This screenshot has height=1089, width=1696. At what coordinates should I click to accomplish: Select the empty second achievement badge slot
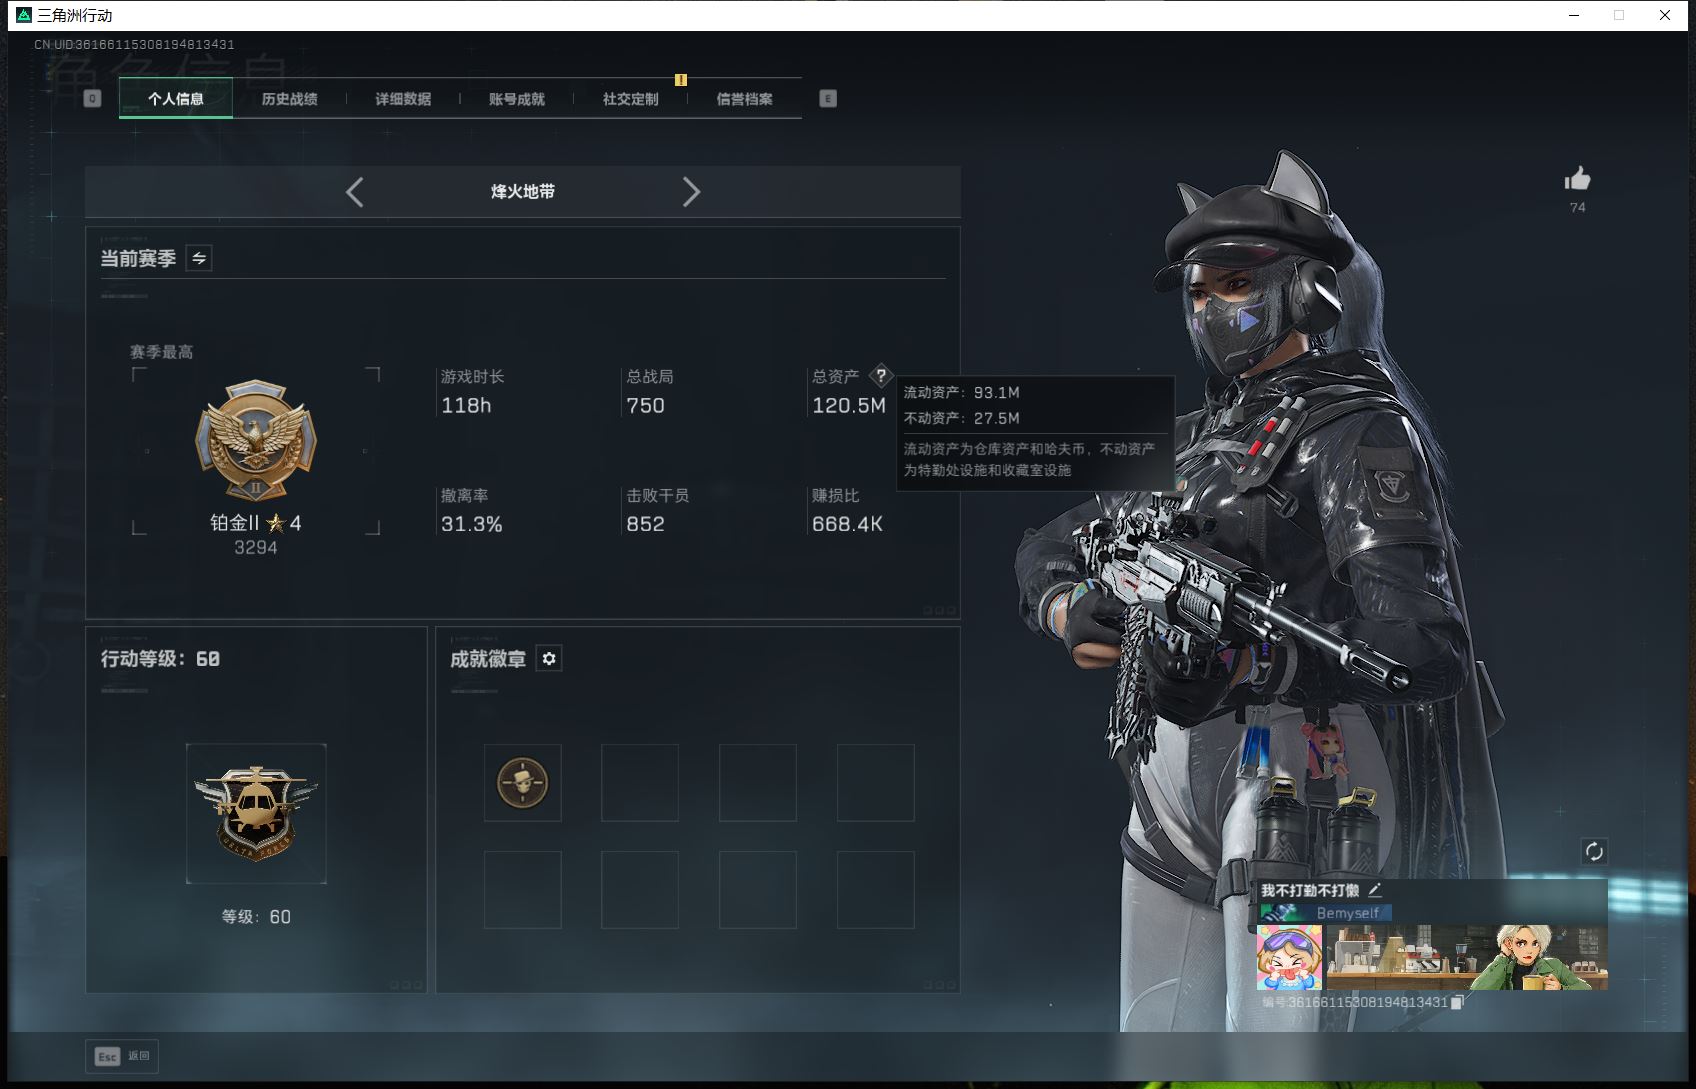tap(640, 783)
